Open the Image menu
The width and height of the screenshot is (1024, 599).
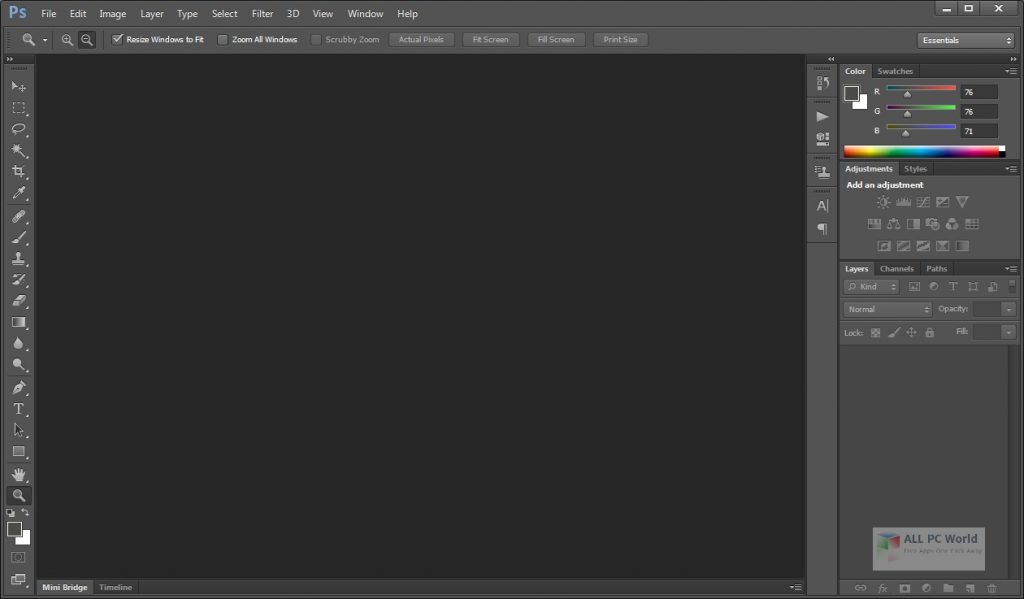click(112, 14)
